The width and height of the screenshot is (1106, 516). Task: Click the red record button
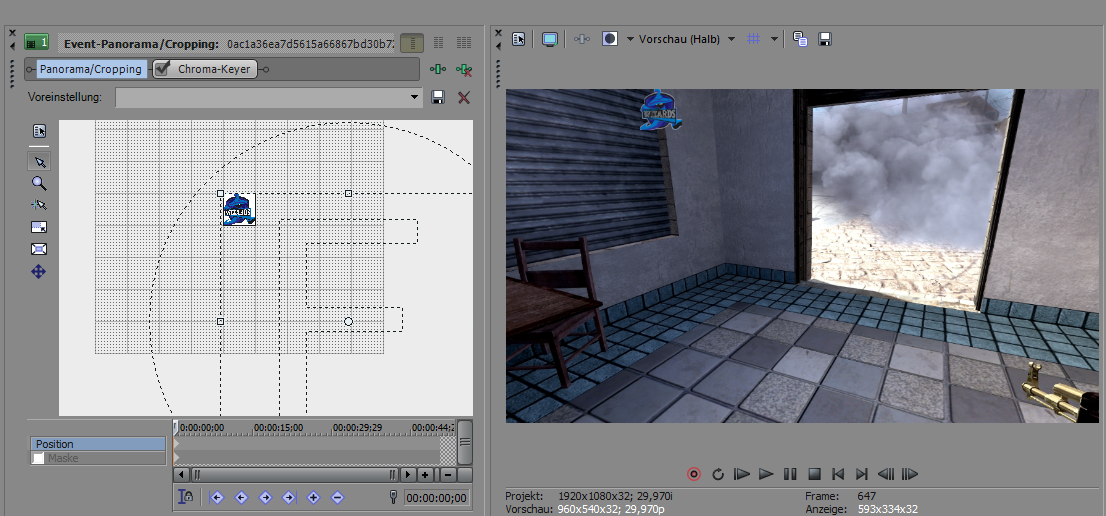coord(694,474)
